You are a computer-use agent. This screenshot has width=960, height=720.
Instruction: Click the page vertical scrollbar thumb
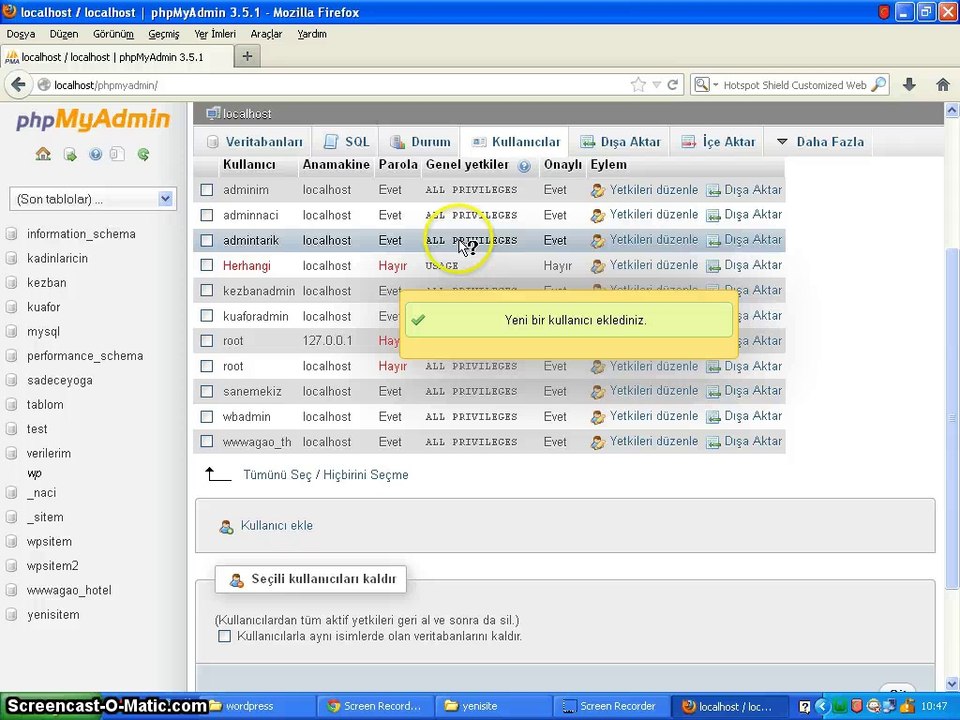point(951,418)
